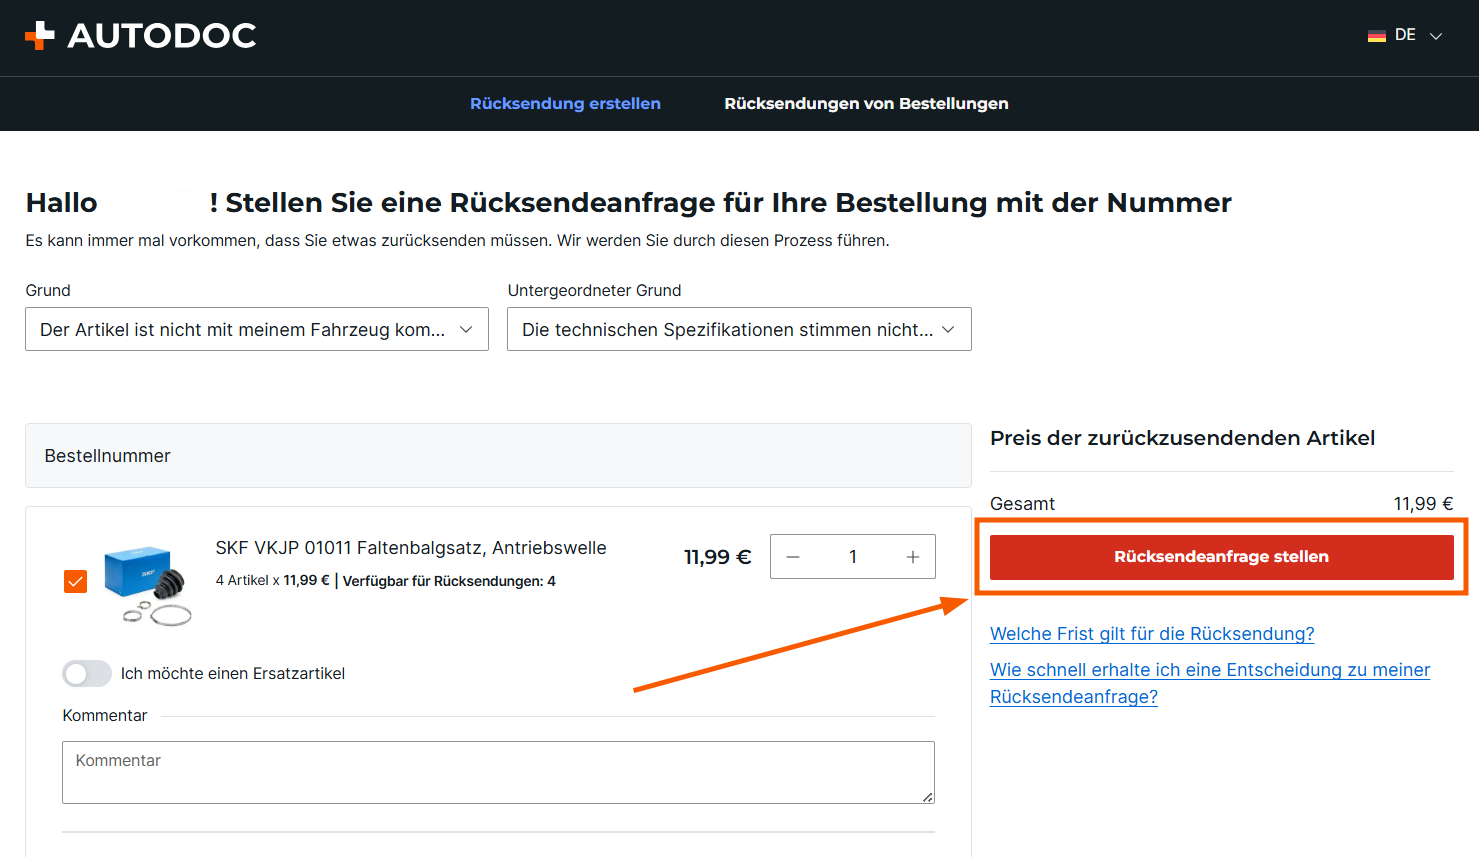Uncheck the SKF Faltenbalgsatz item checkbox
This screenshot has width=1479, height=857.
coord(75,581)
